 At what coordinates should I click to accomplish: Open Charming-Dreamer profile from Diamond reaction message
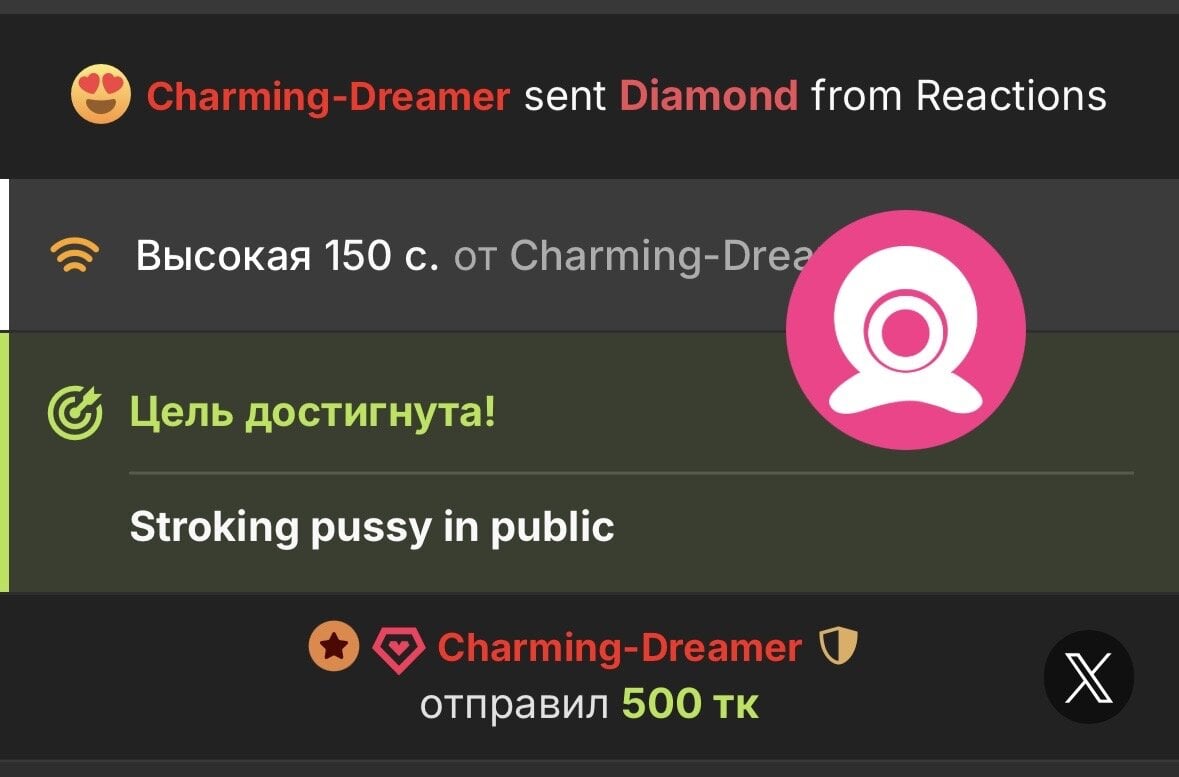[328, 96]
